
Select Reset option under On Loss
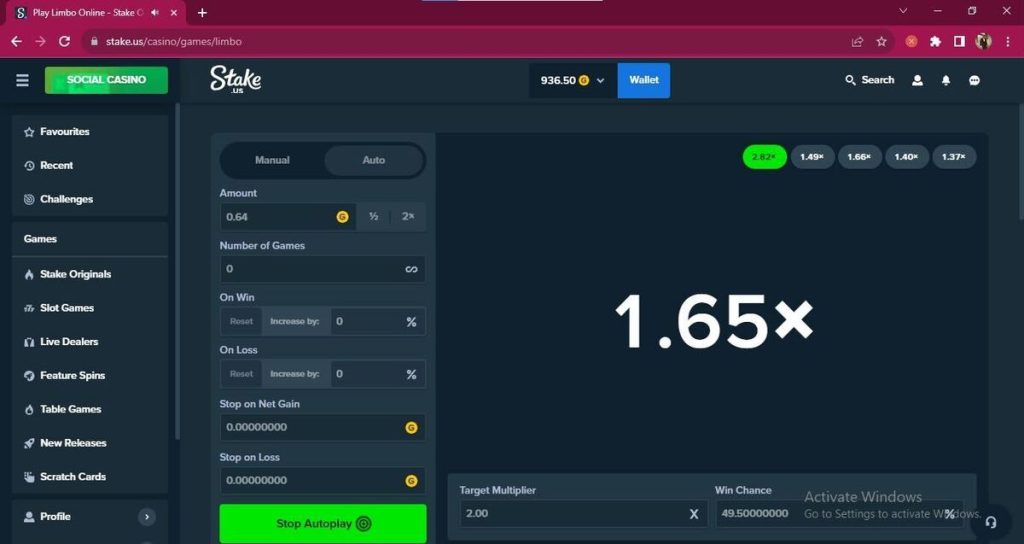tap(241, 374)
